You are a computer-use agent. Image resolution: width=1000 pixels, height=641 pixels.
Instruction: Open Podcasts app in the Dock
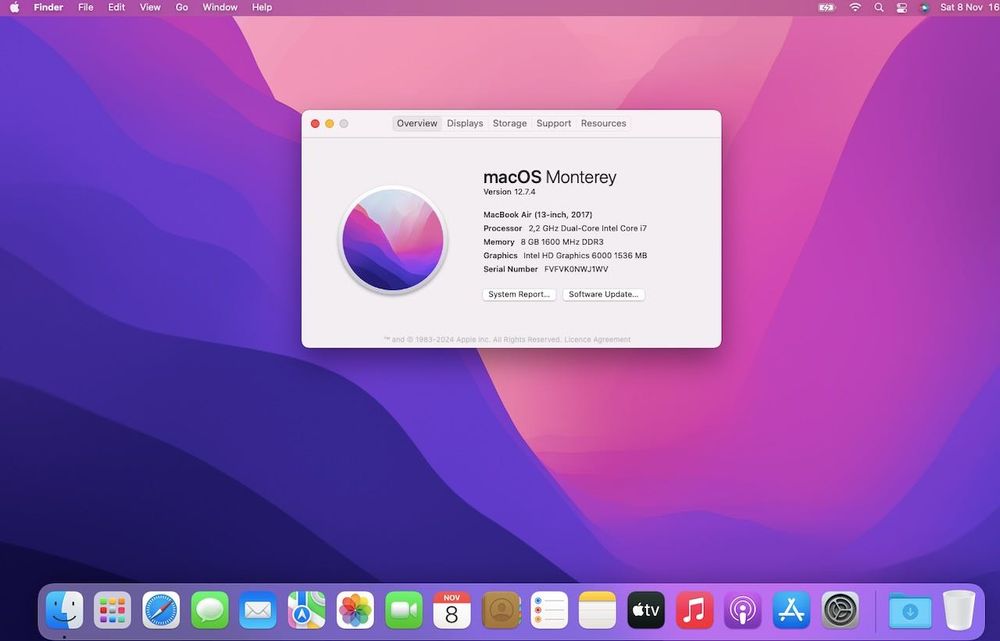click(x=743, y=610)
